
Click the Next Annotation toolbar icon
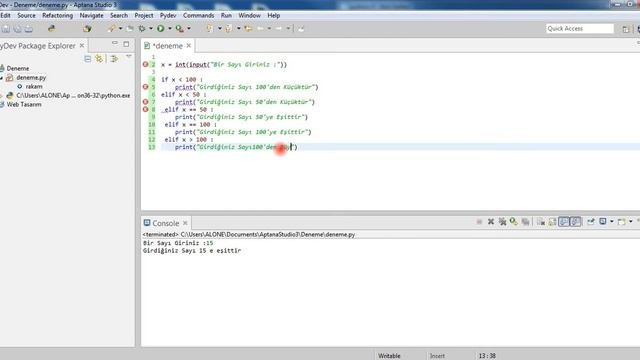(x=209, y=29)
